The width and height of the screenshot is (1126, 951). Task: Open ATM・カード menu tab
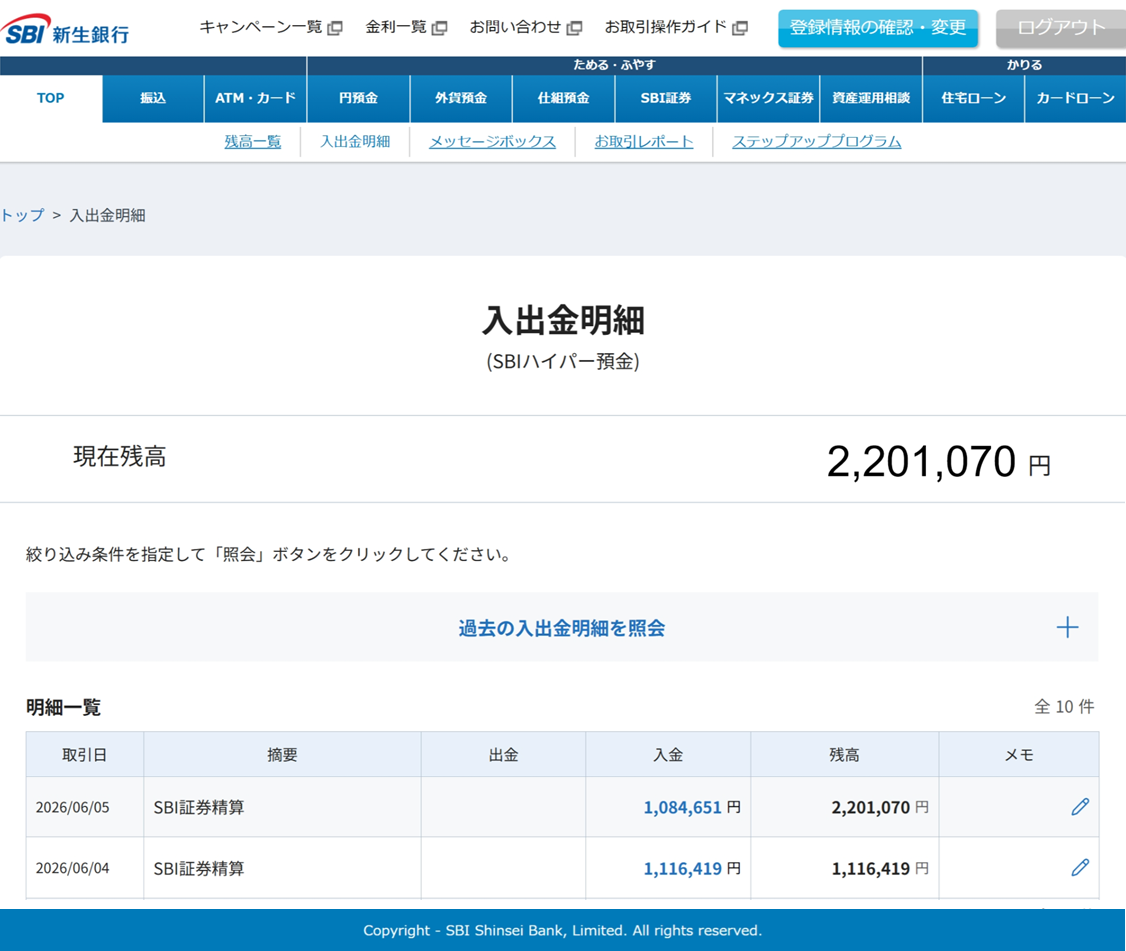[x=255, y=98]
